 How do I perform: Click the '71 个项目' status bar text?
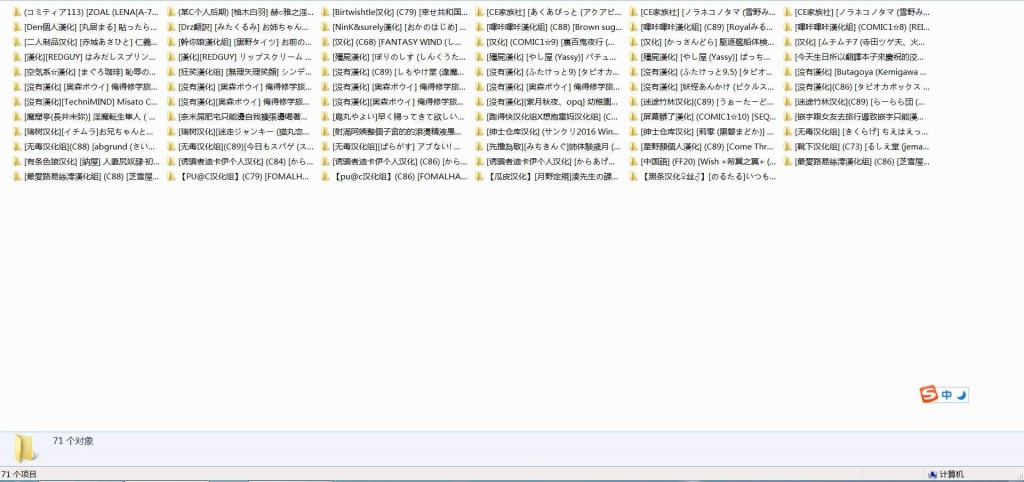click(19, 475)
